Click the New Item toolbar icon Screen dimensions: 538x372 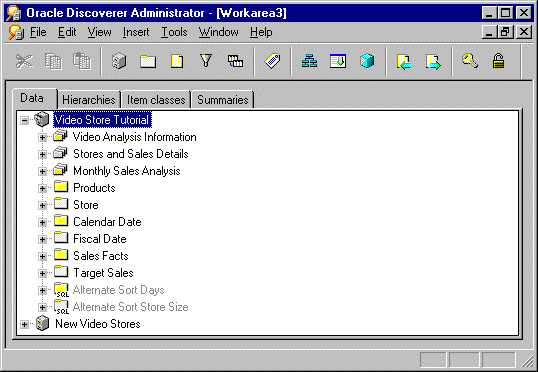[x=177, y=61]
